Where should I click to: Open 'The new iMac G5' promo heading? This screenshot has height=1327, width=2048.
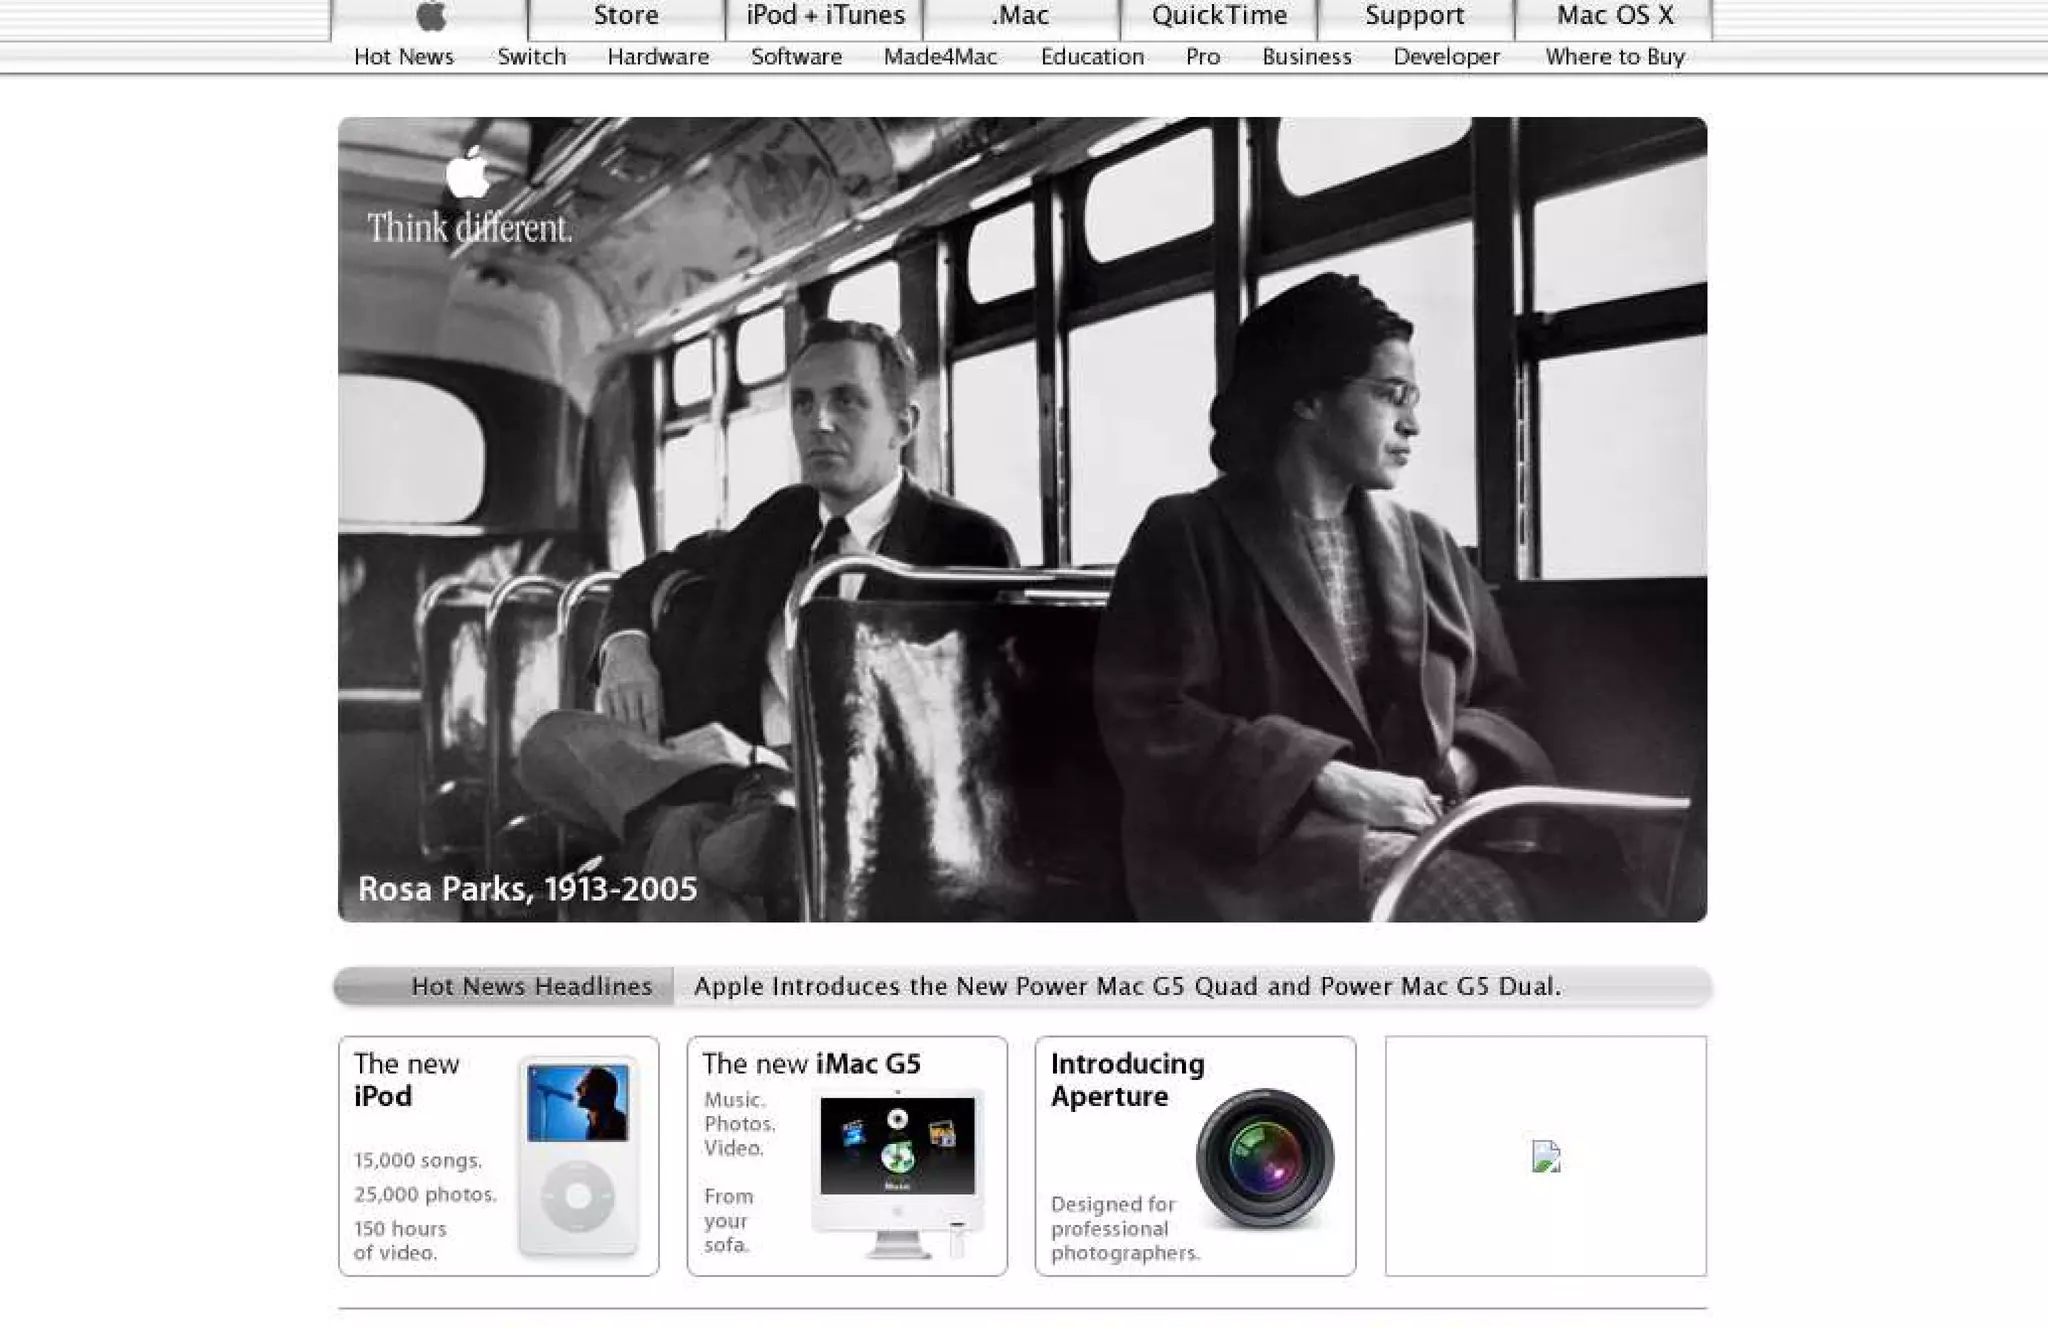click(811, 1064)
